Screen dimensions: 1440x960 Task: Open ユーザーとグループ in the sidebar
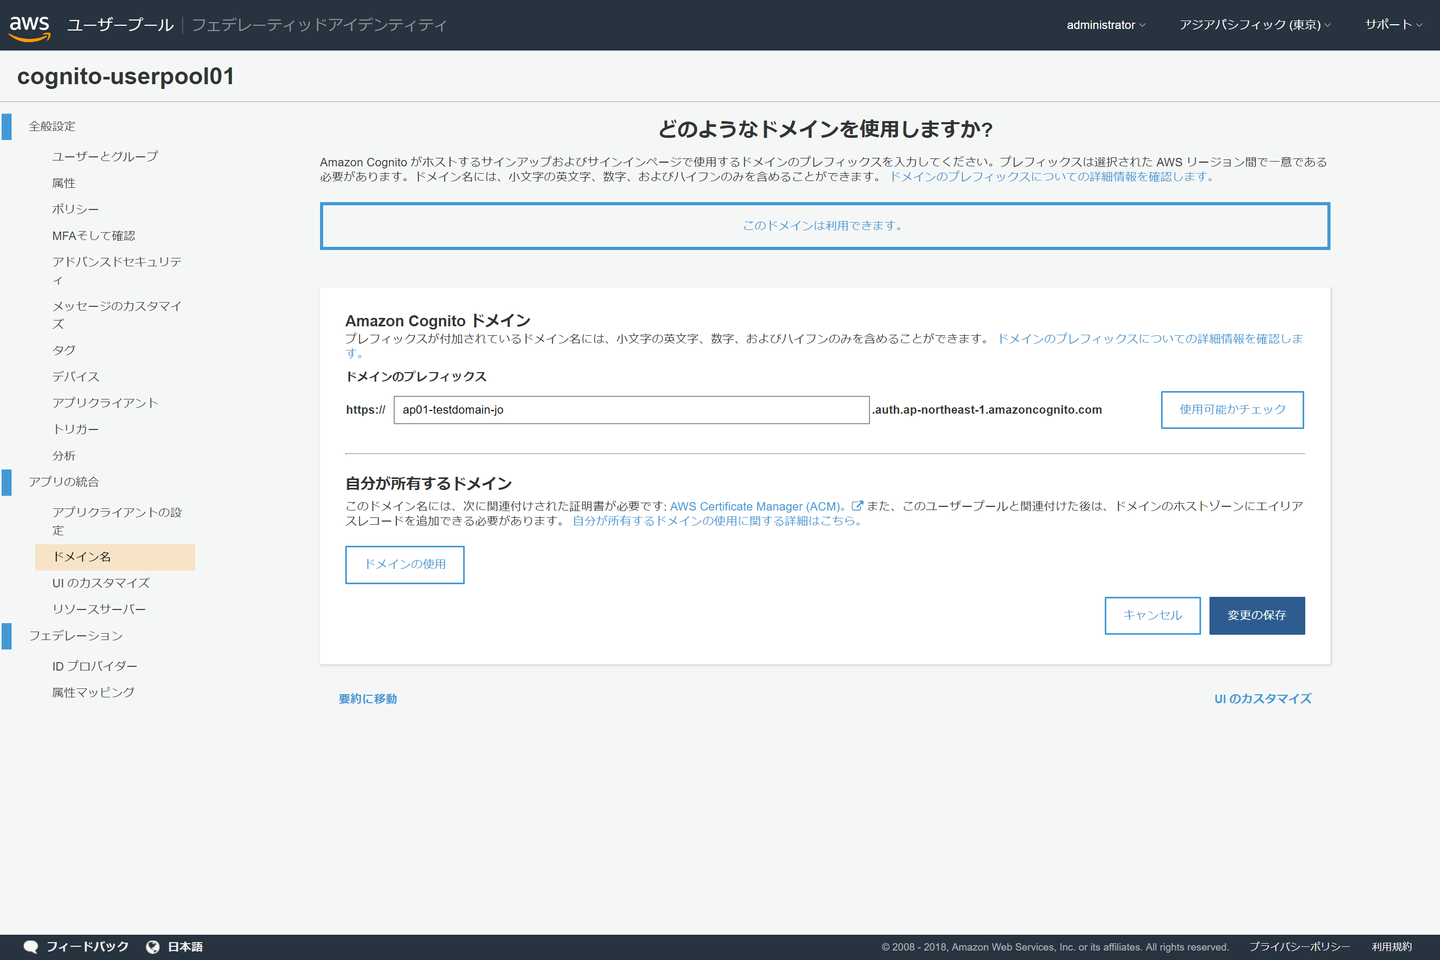(105, 157)
